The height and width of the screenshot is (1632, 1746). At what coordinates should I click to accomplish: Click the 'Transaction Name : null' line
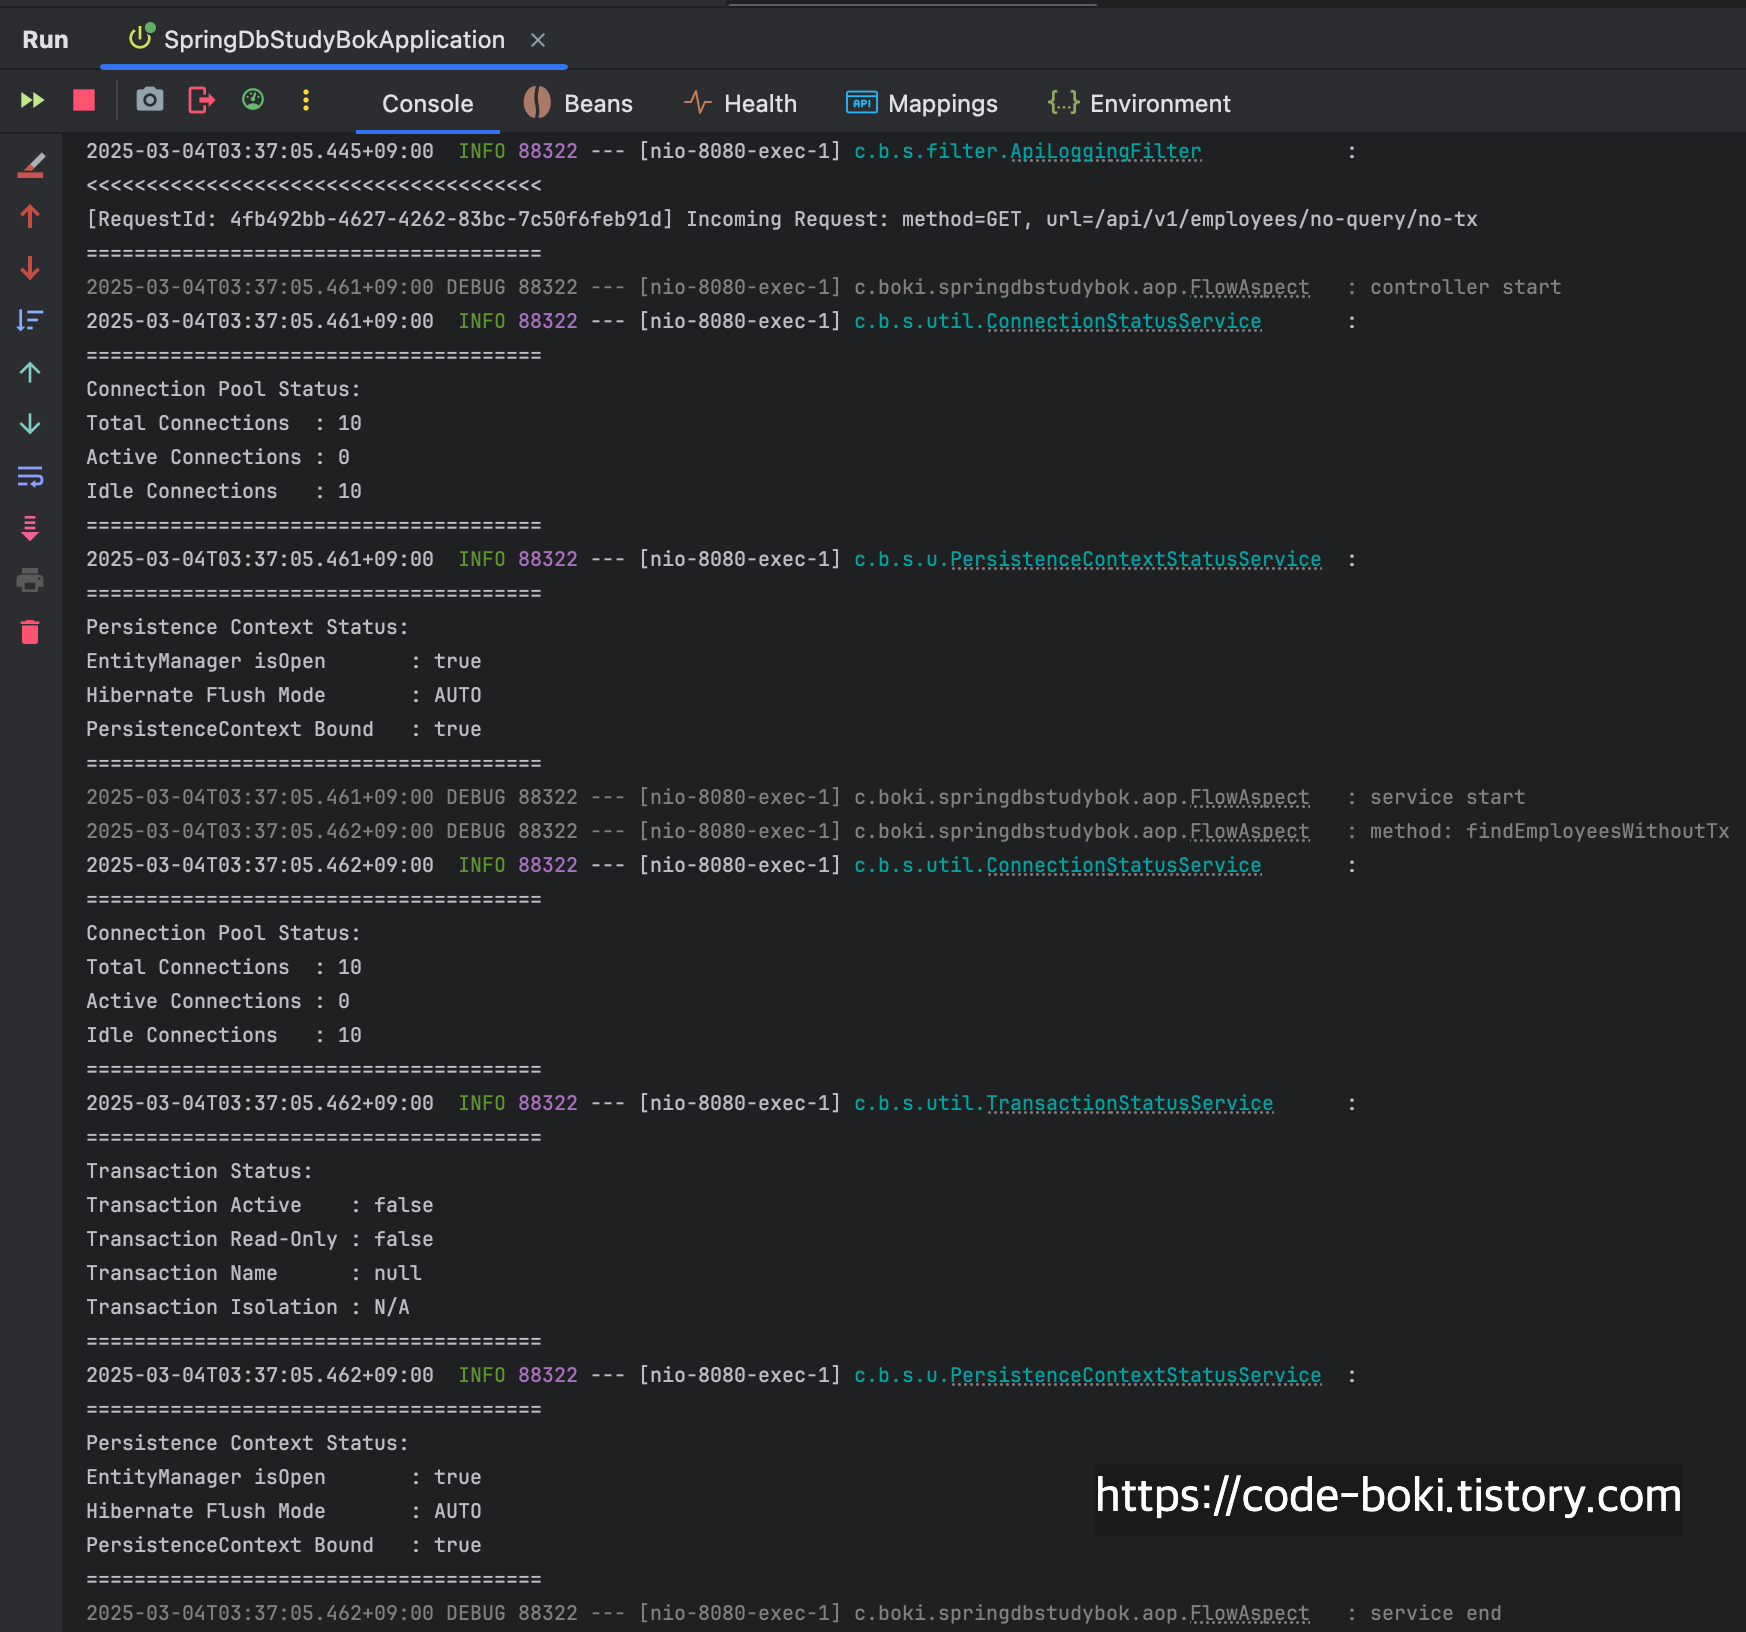(x=254, y=1273)
